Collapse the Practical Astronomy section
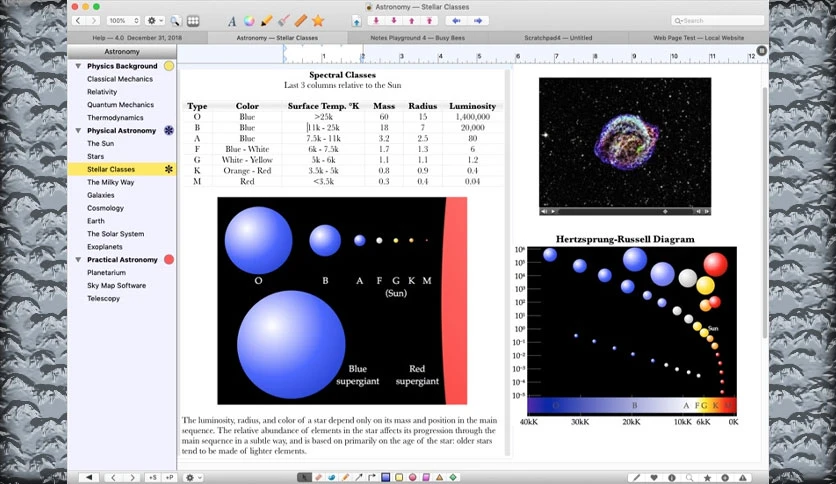The width and height of the screenshot is (836, 484). coord(78,260)
